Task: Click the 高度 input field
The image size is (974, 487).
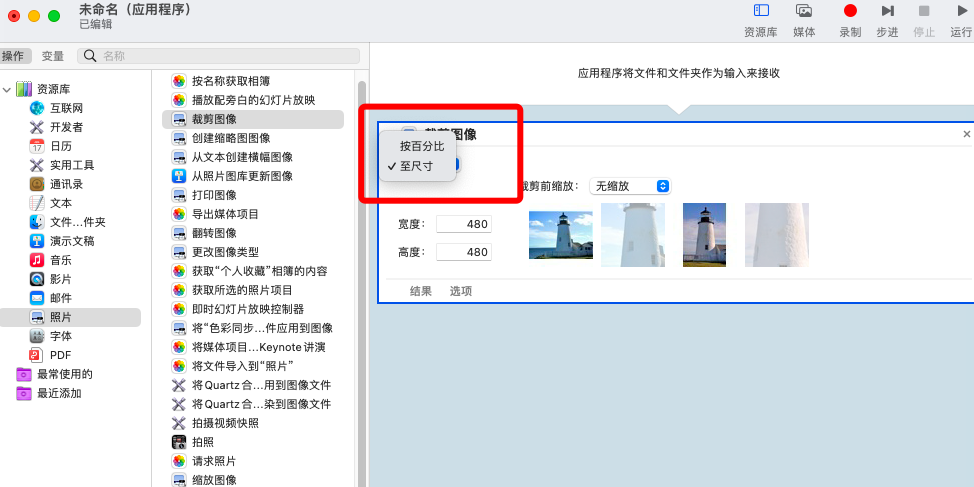Action: 463,252
